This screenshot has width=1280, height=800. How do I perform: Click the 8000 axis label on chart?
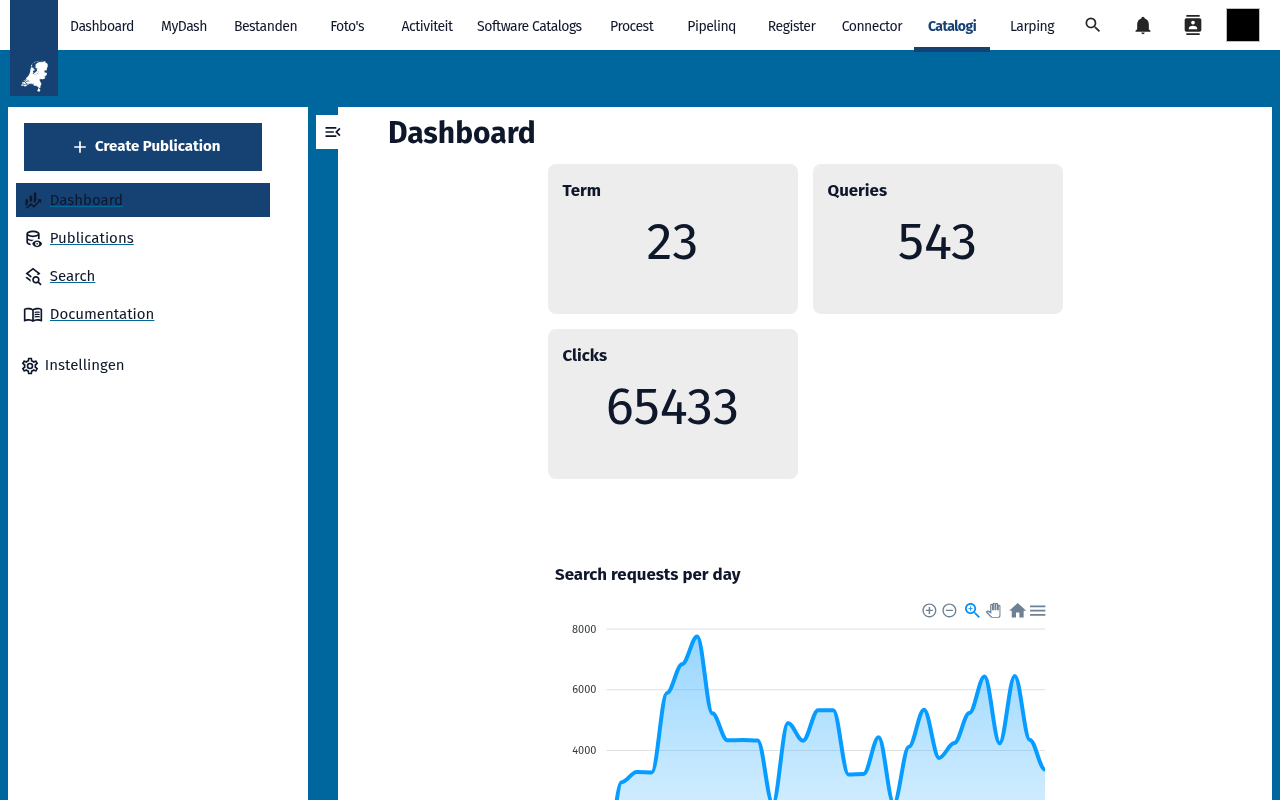pos(584,629)
